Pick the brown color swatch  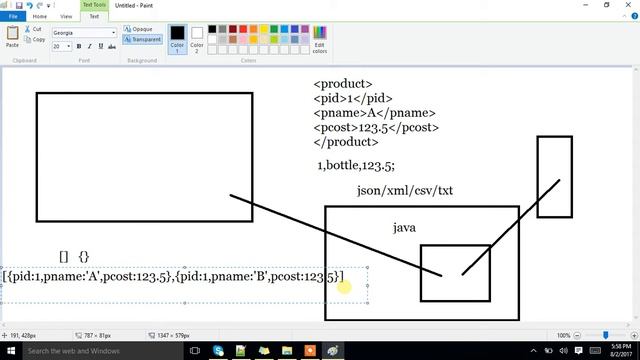[233, 40]
